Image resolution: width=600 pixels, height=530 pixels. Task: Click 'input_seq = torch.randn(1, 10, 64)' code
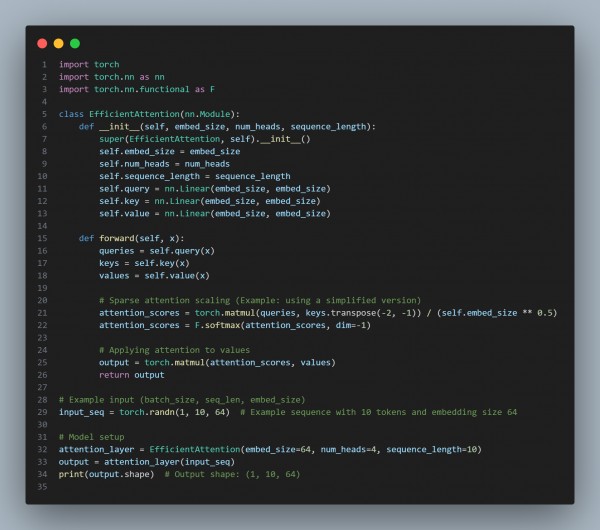(x=144, y=412)
